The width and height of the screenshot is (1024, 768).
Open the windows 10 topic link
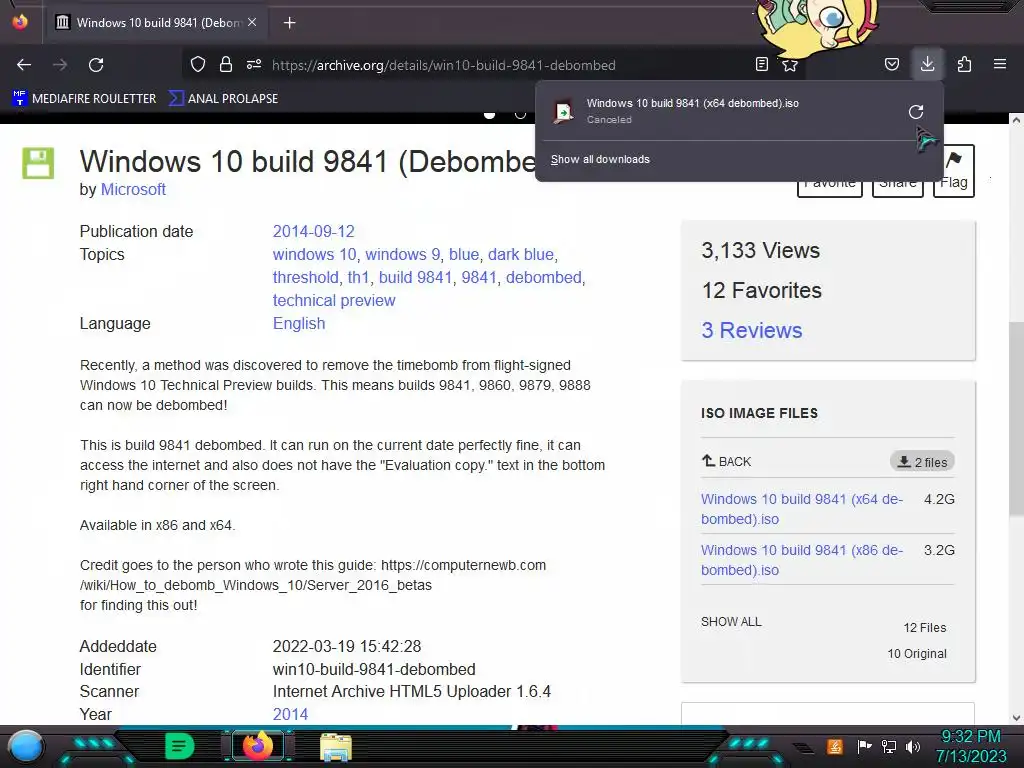315,254
